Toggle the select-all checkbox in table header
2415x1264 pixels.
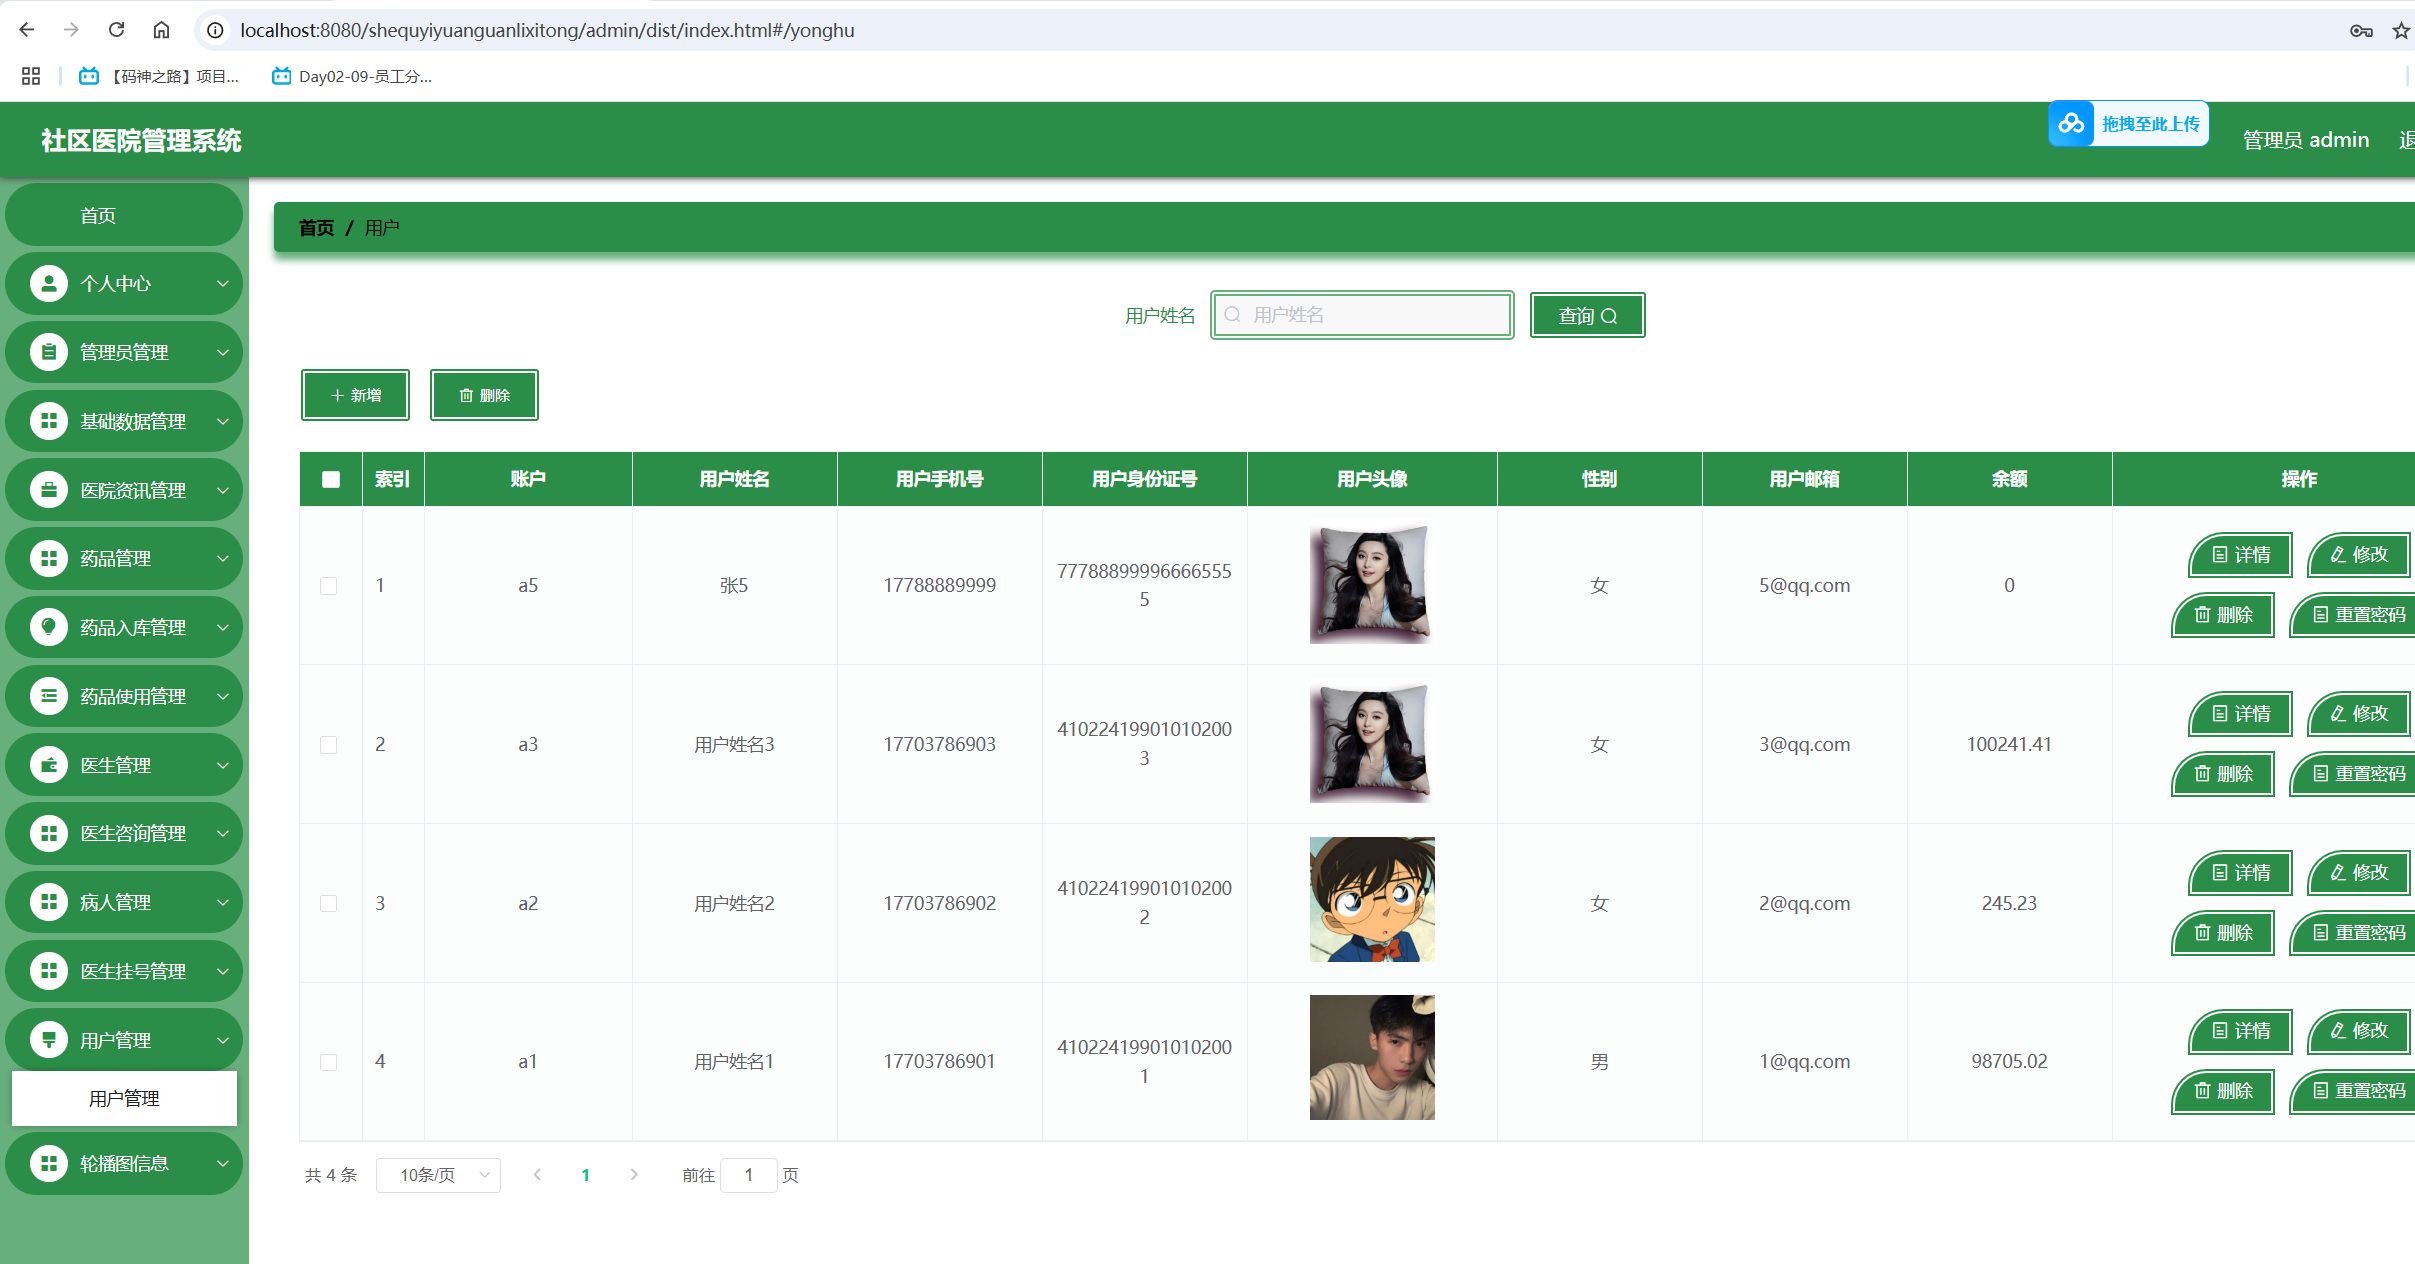tap(331, 479)
